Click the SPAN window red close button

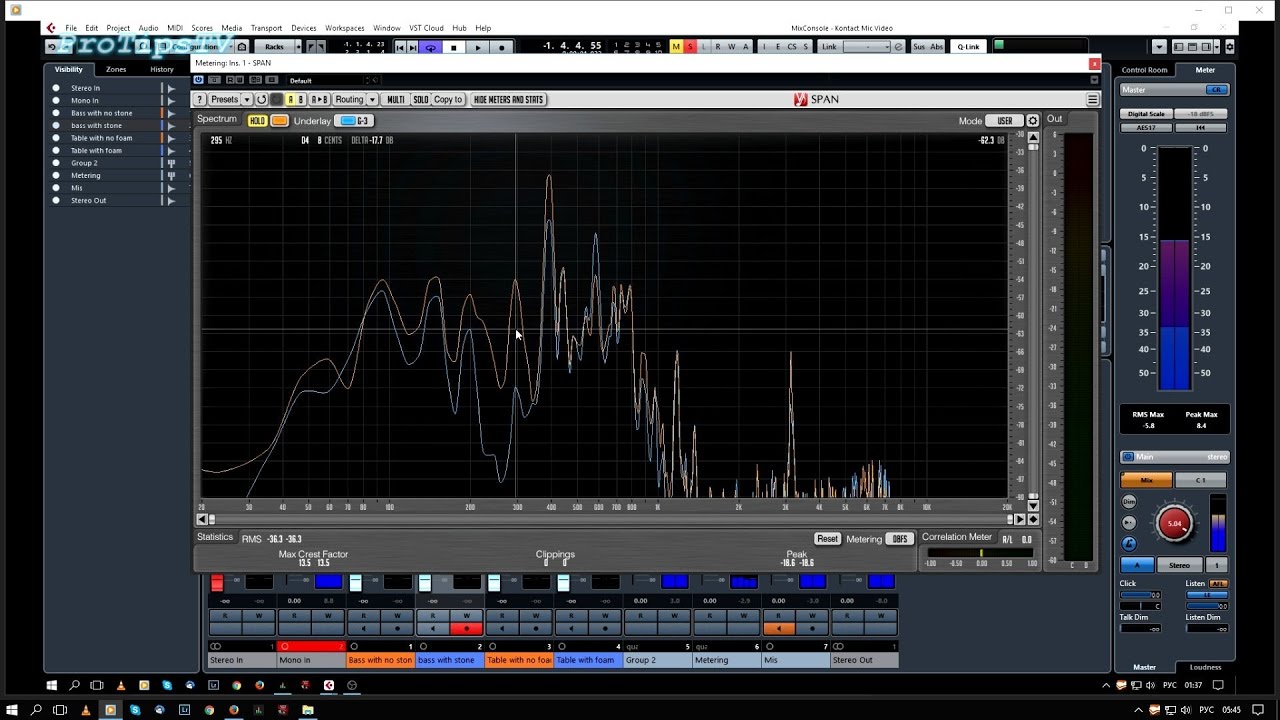[x=1094, y=63]
